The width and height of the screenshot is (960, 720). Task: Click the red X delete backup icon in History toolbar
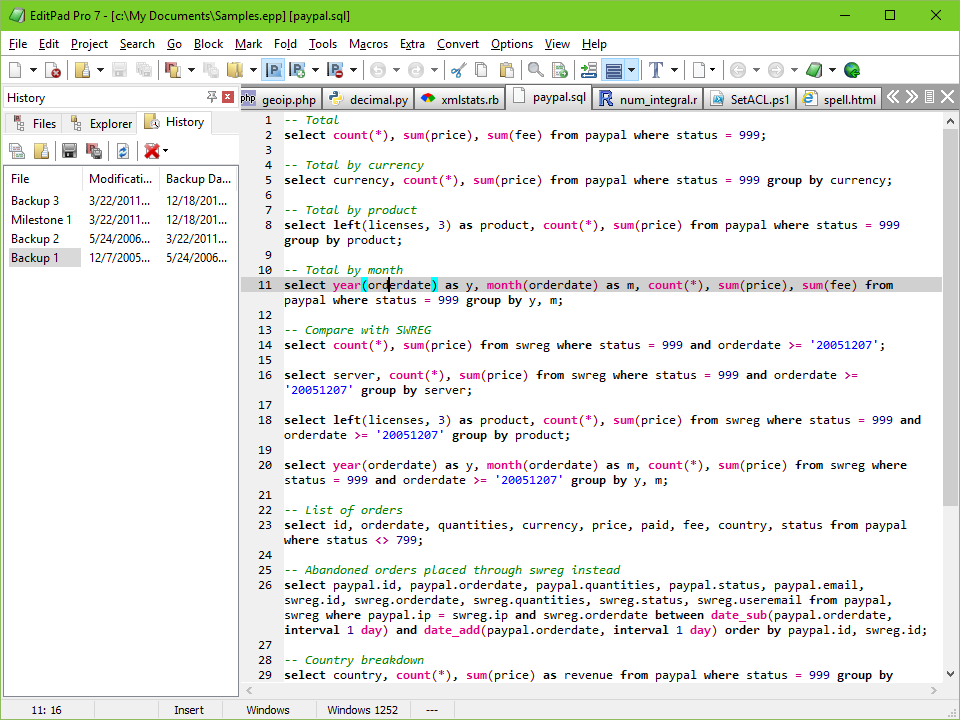[x=151, y=151]
